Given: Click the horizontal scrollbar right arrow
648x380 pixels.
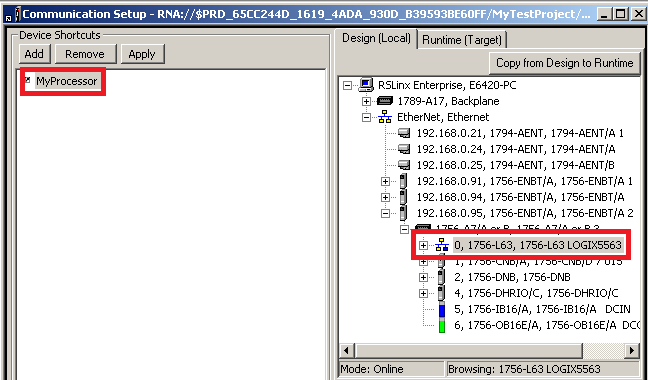Looking at the screenshot, I should pyautogui.click(x=631, y=351).
